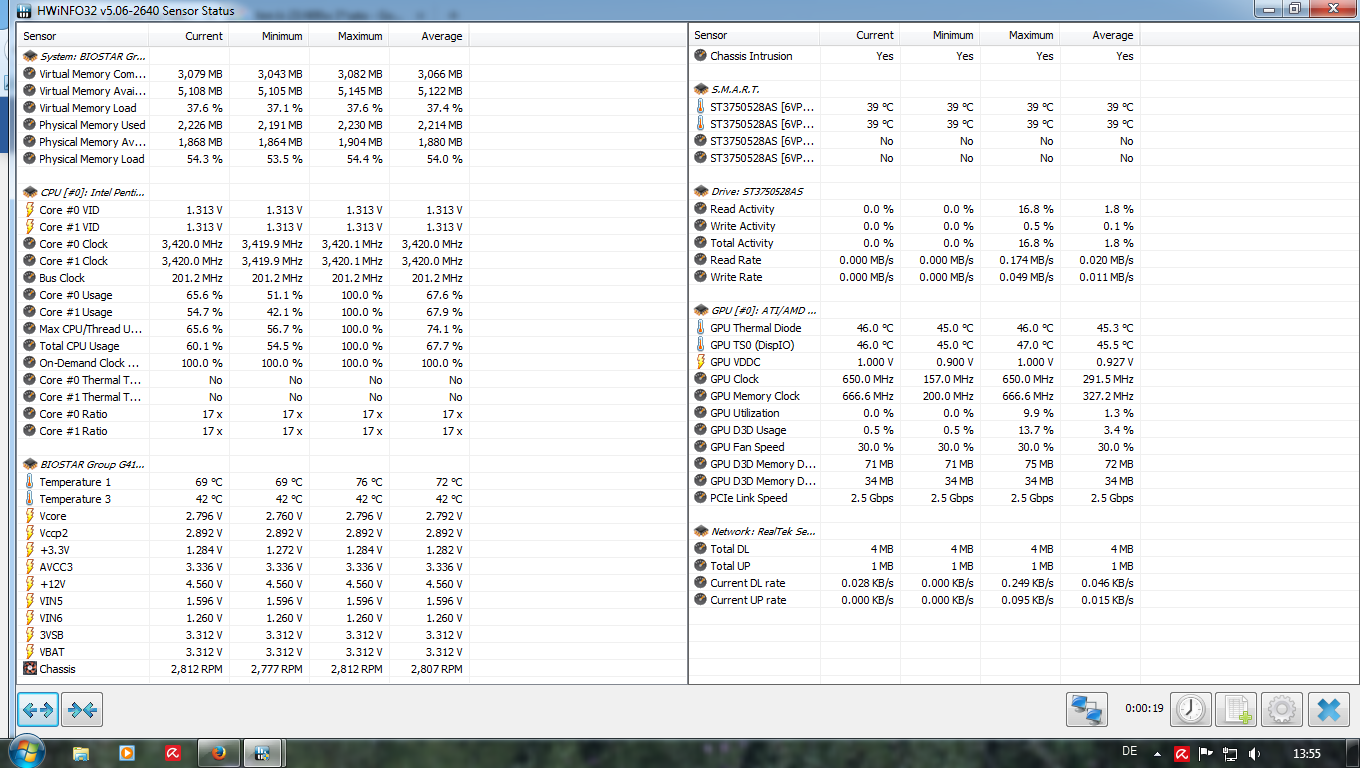Click the Vcore lightning bolt icon
The image size is (1360, 768).
click(x=30, y=516)
